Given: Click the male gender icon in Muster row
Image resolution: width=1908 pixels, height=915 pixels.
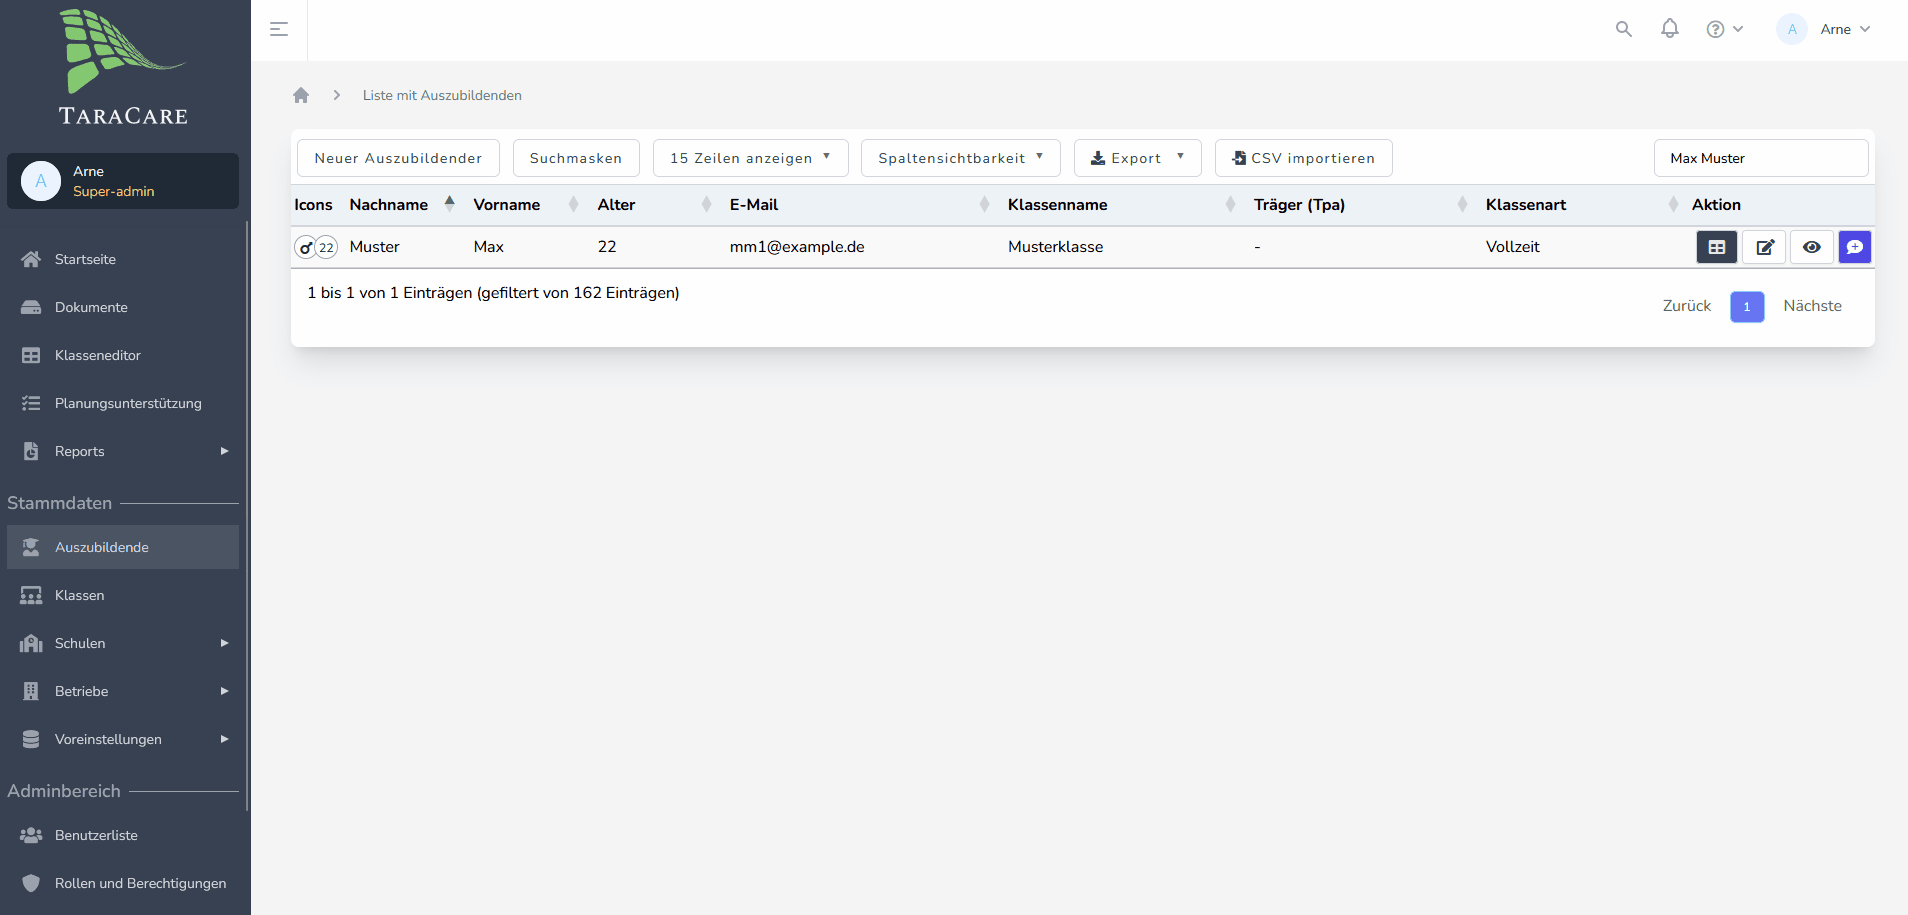Looking at the screenshot, I should [305, 247].
